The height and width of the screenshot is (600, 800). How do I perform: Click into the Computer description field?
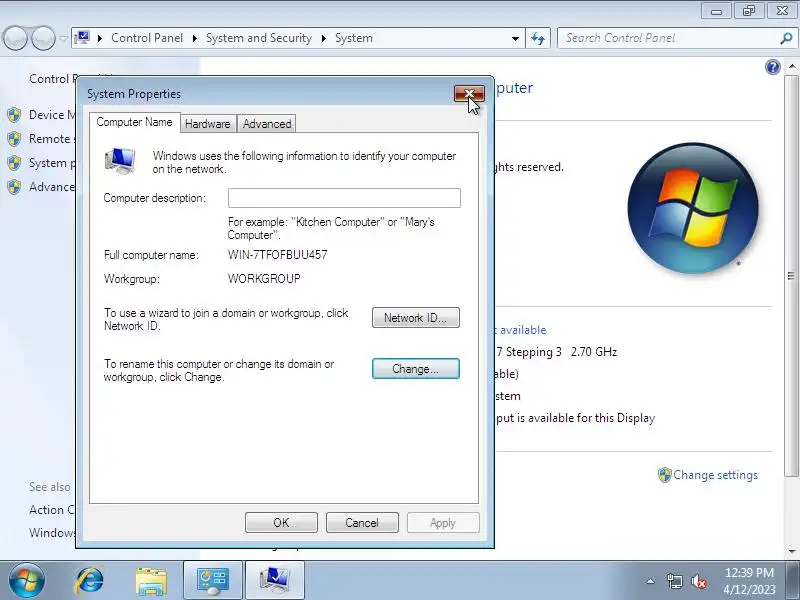point(344,198)
